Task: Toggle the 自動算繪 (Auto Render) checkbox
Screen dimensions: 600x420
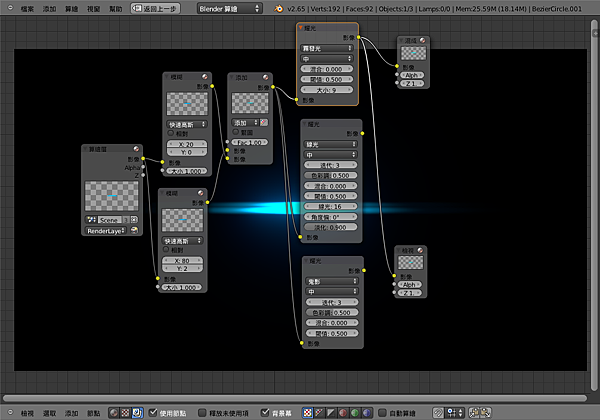Action: click(x=382, y=412)
